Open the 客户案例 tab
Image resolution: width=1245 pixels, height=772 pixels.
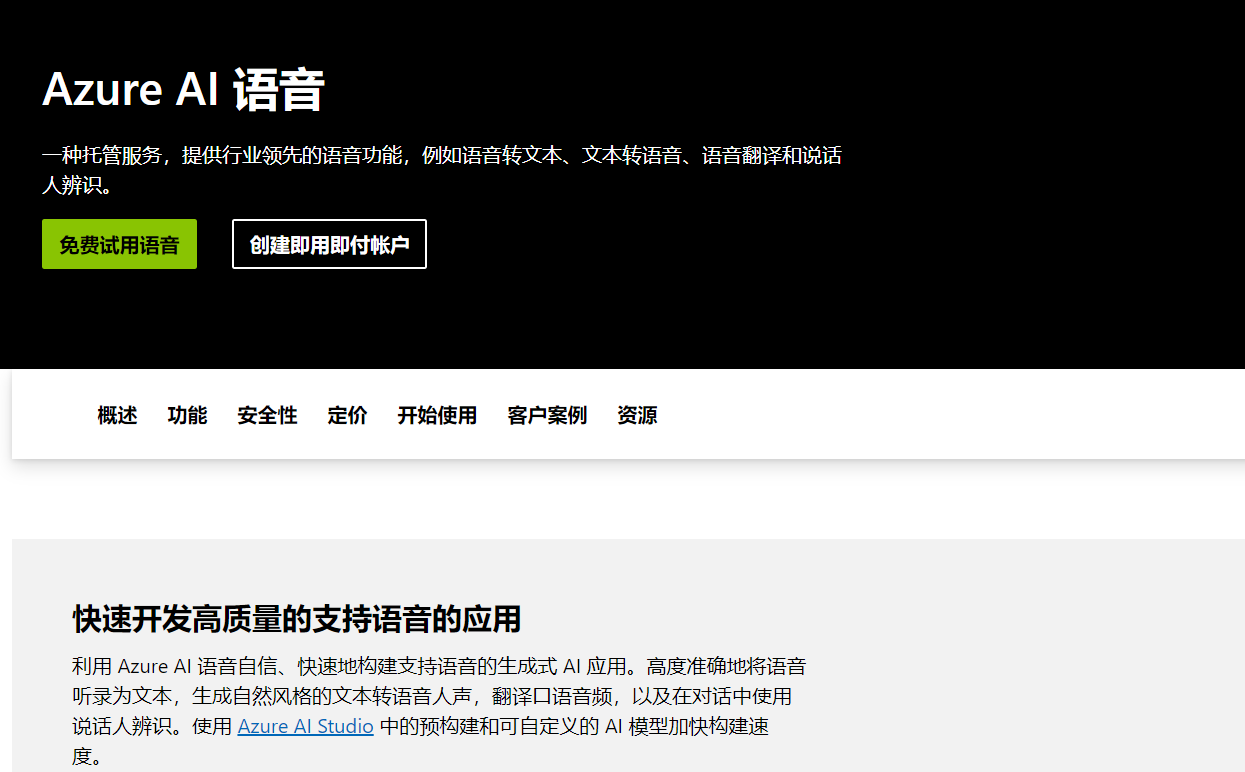pyautogui.click(x=547, y=415)
